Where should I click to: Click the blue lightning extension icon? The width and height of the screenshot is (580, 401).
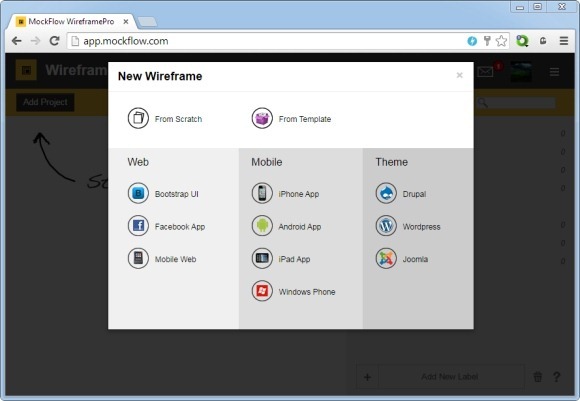pos(472,41)
